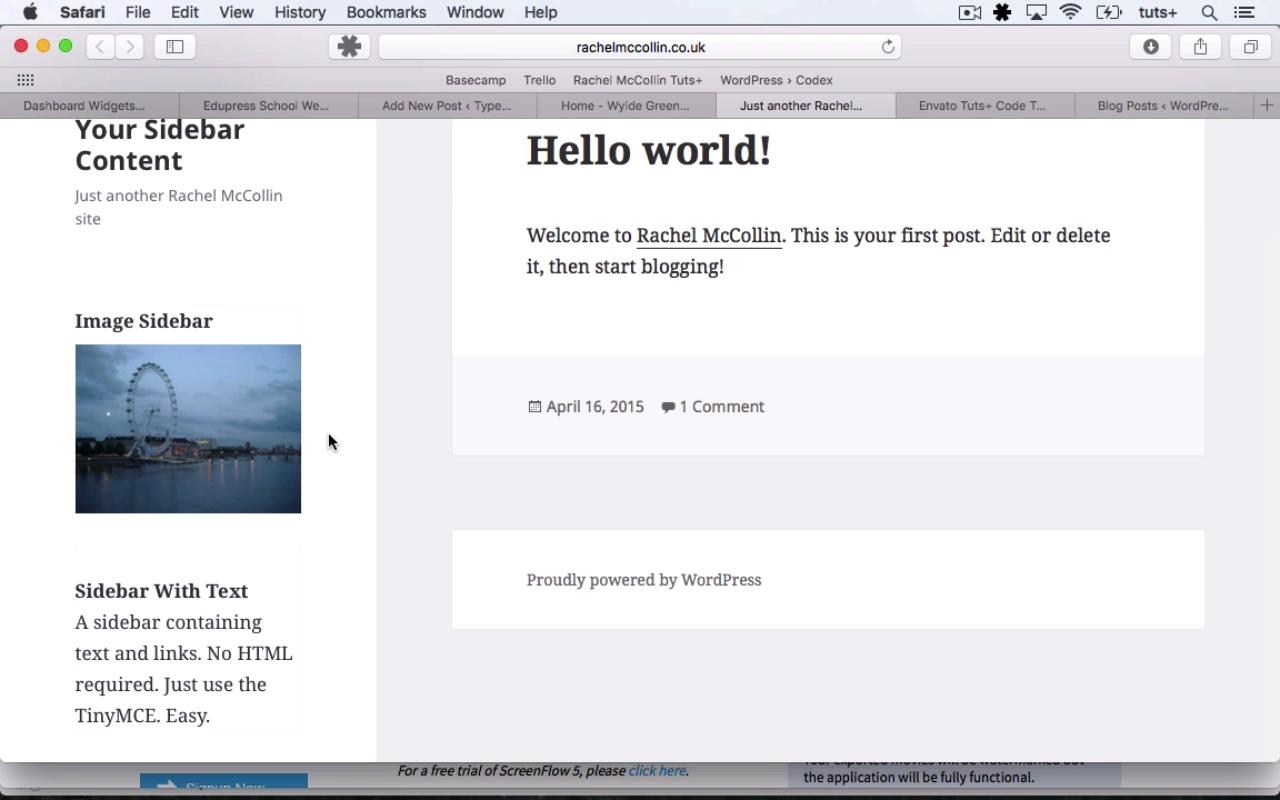Show all tabs overview button
The width and height of the screenshot is (1280, 800).
tap(1251, 46)
